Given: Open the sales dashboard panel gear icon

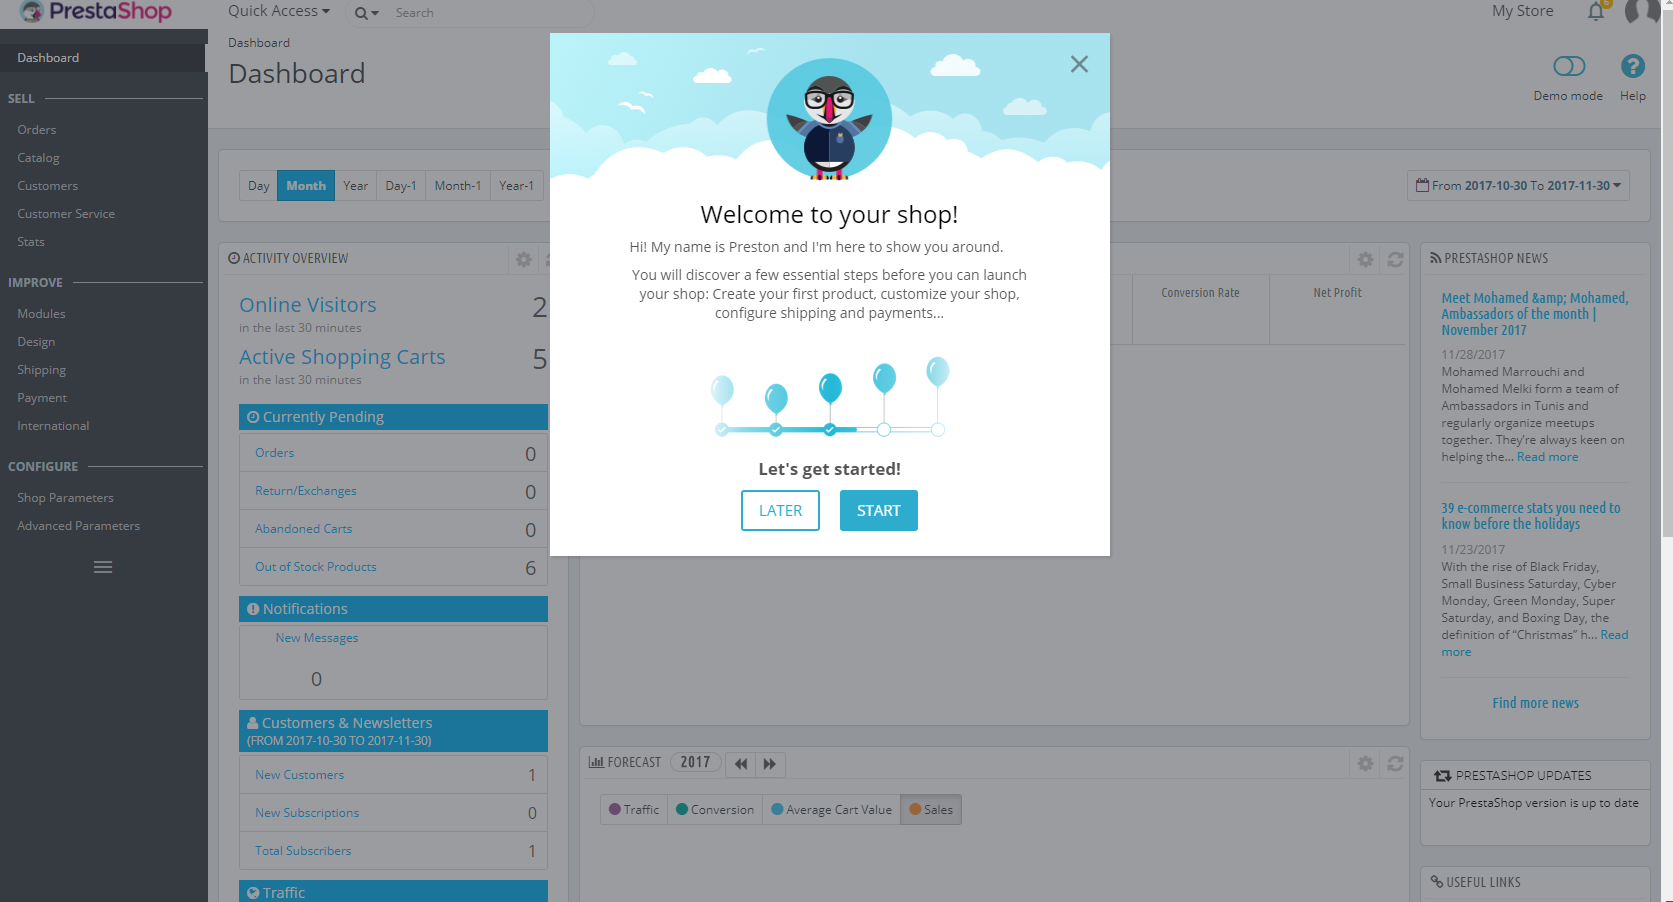Looking at the screenshot, I should click(1365, 259).
